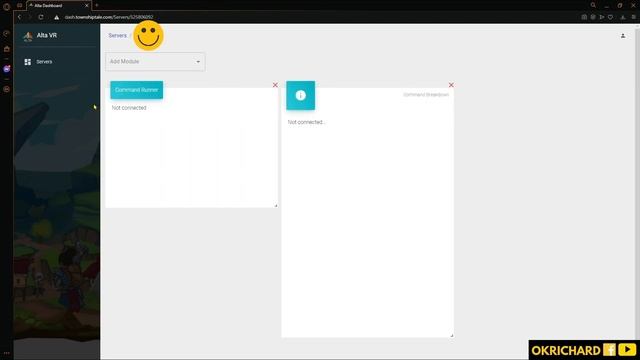Click the extensions cube icon
The width and height of the screenshot is (640, 360).
tap(593, 17)
